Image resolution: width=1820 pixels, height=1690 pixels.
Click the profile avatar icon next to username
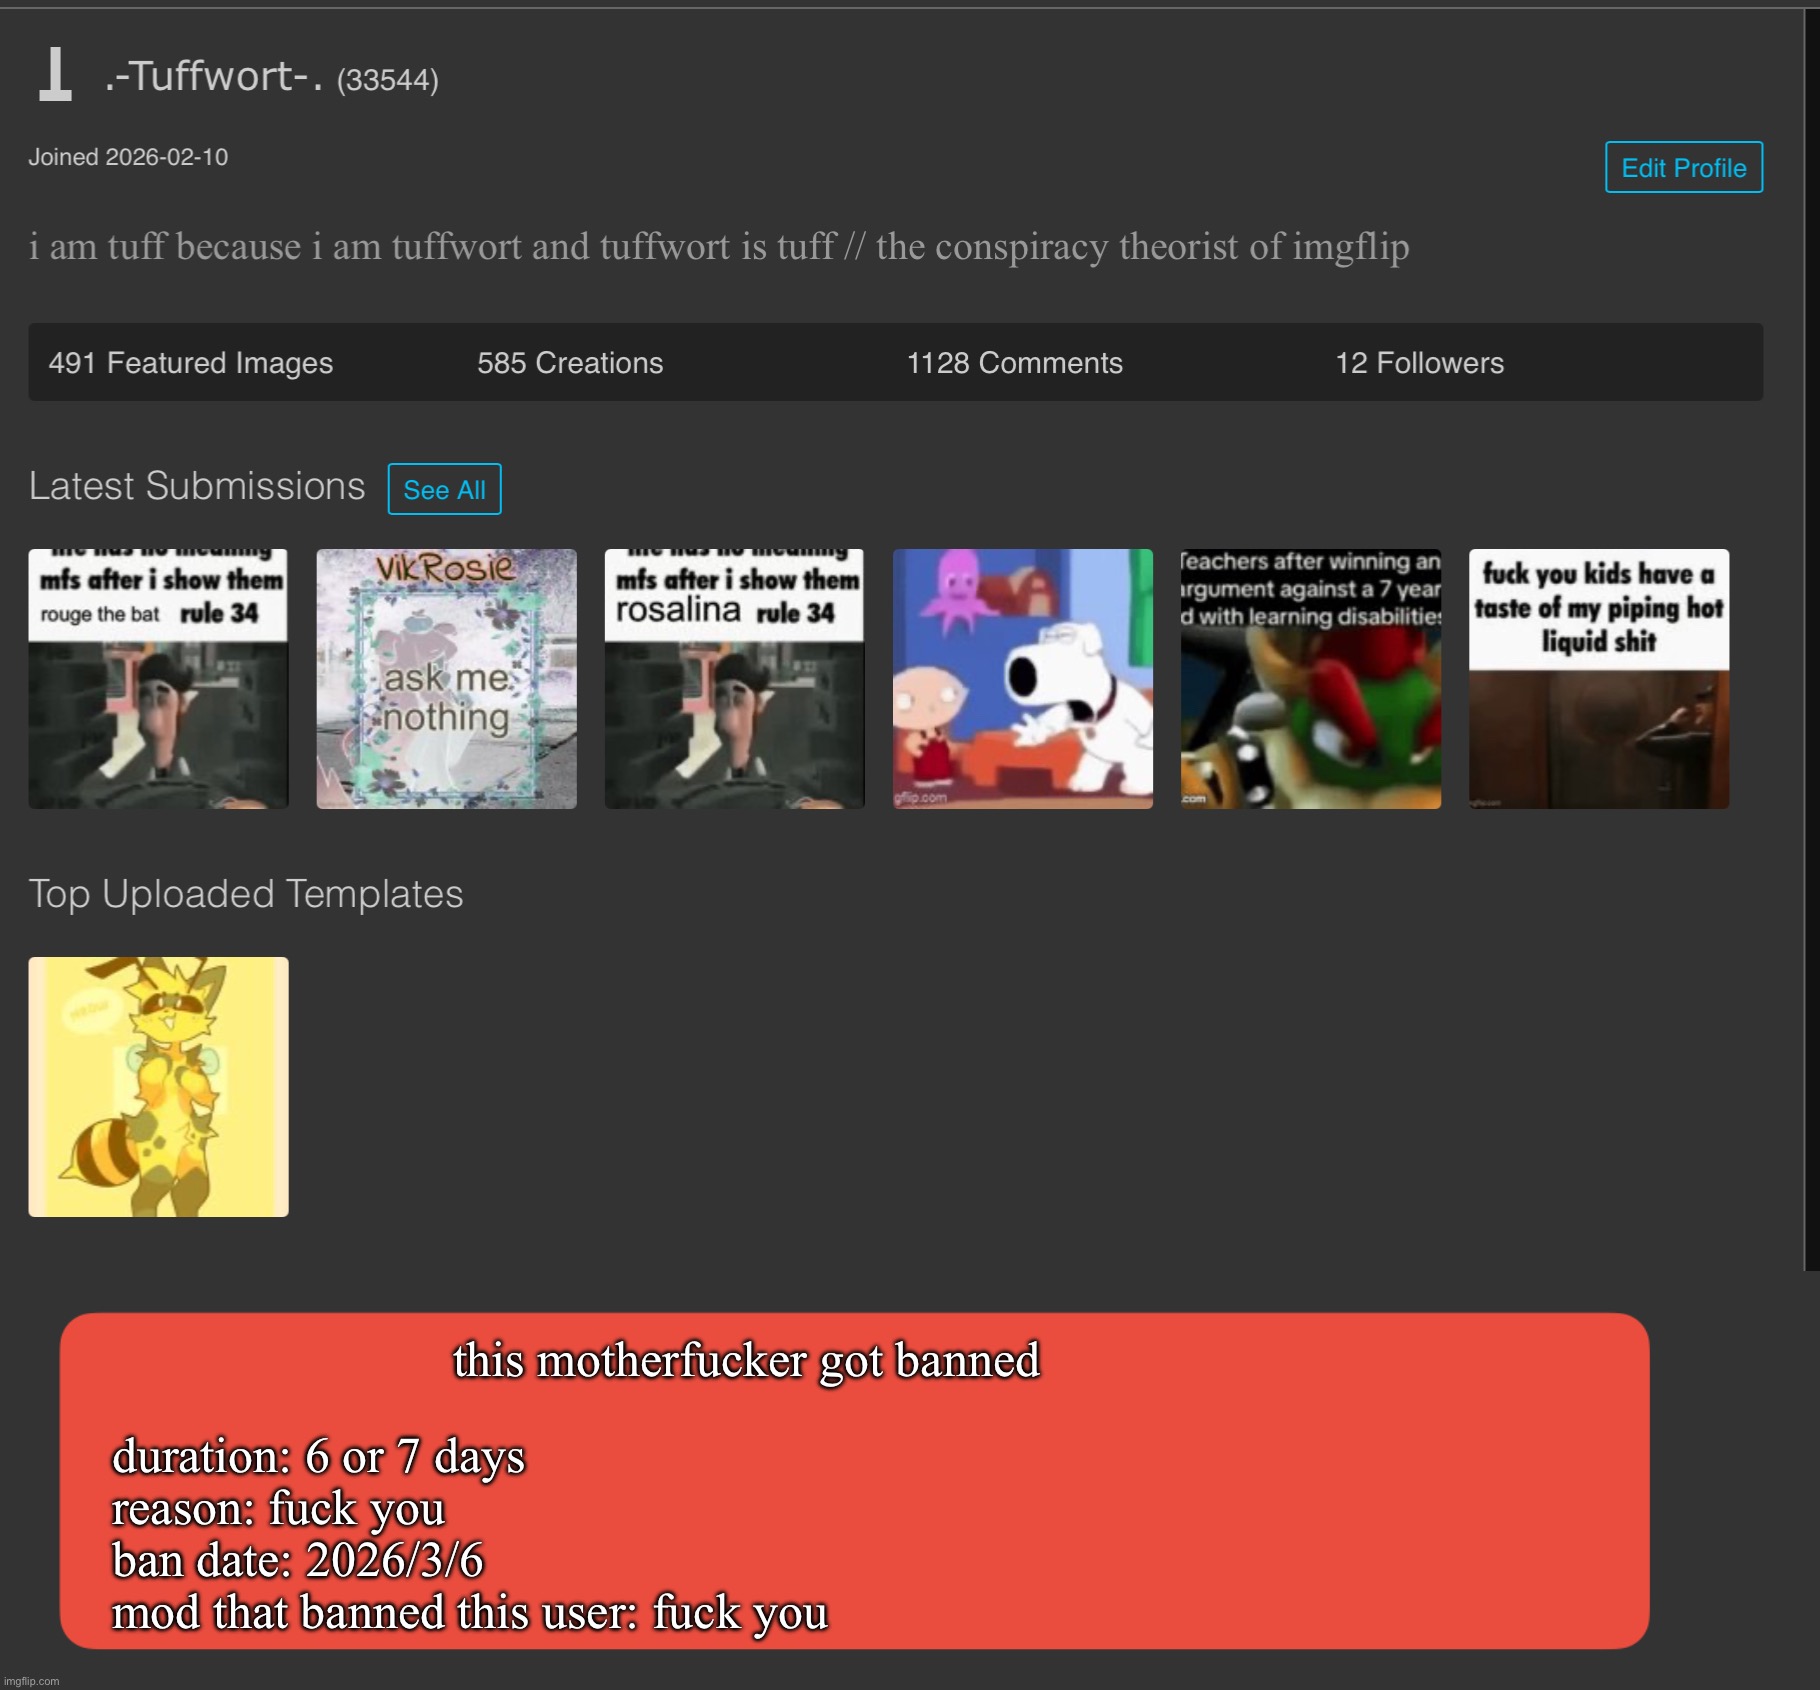pyautogui.click(x=53, y=75)
